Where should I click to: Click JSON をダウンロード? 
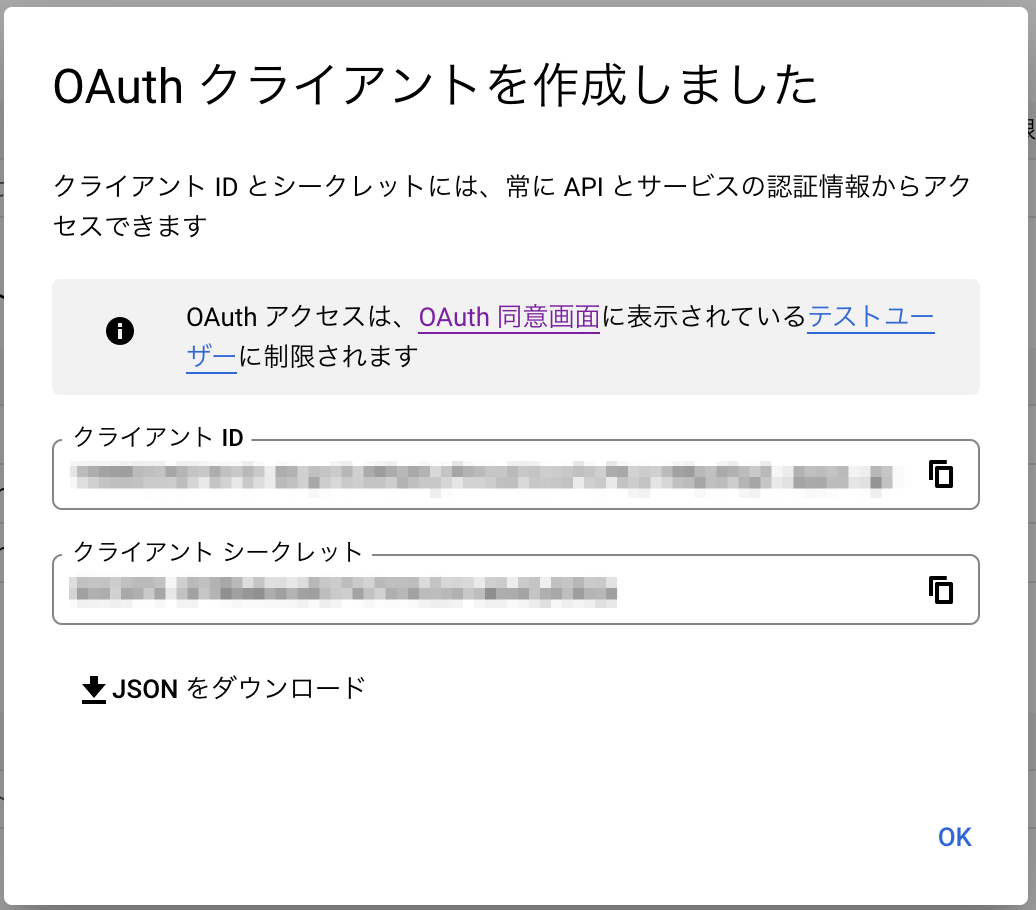click(222, 687)
